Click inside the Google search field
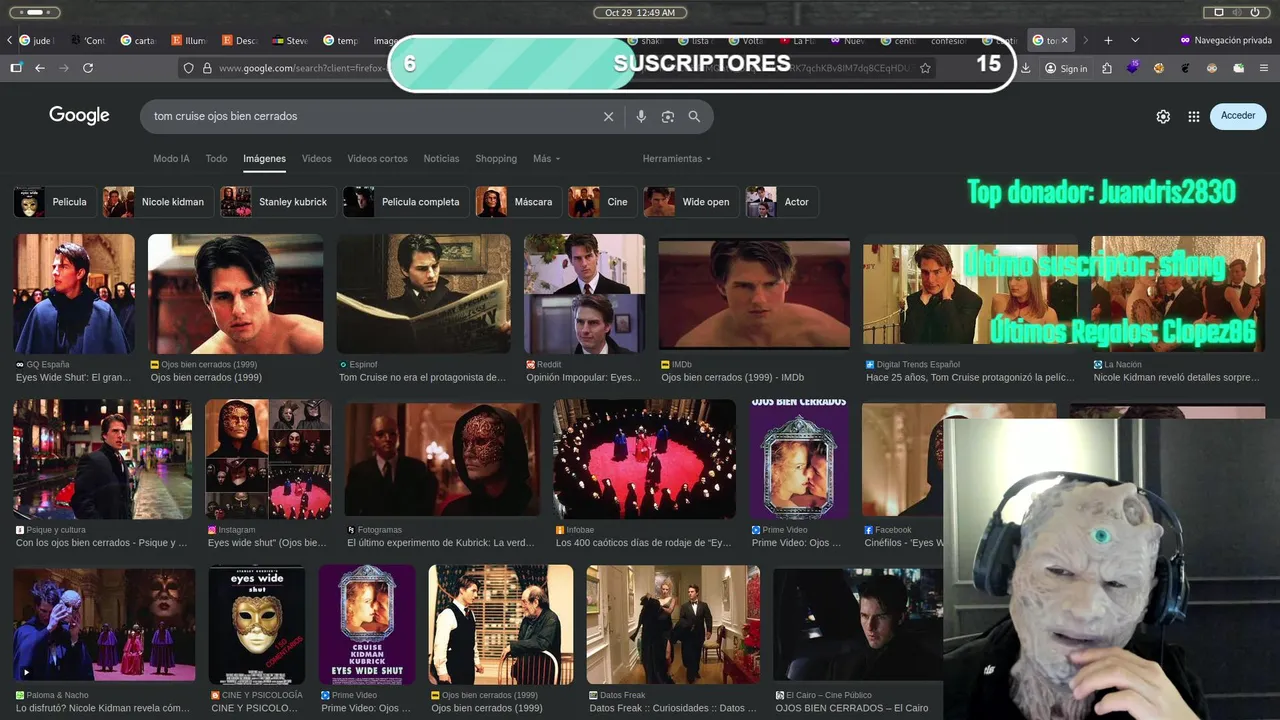 pos(375,116)
